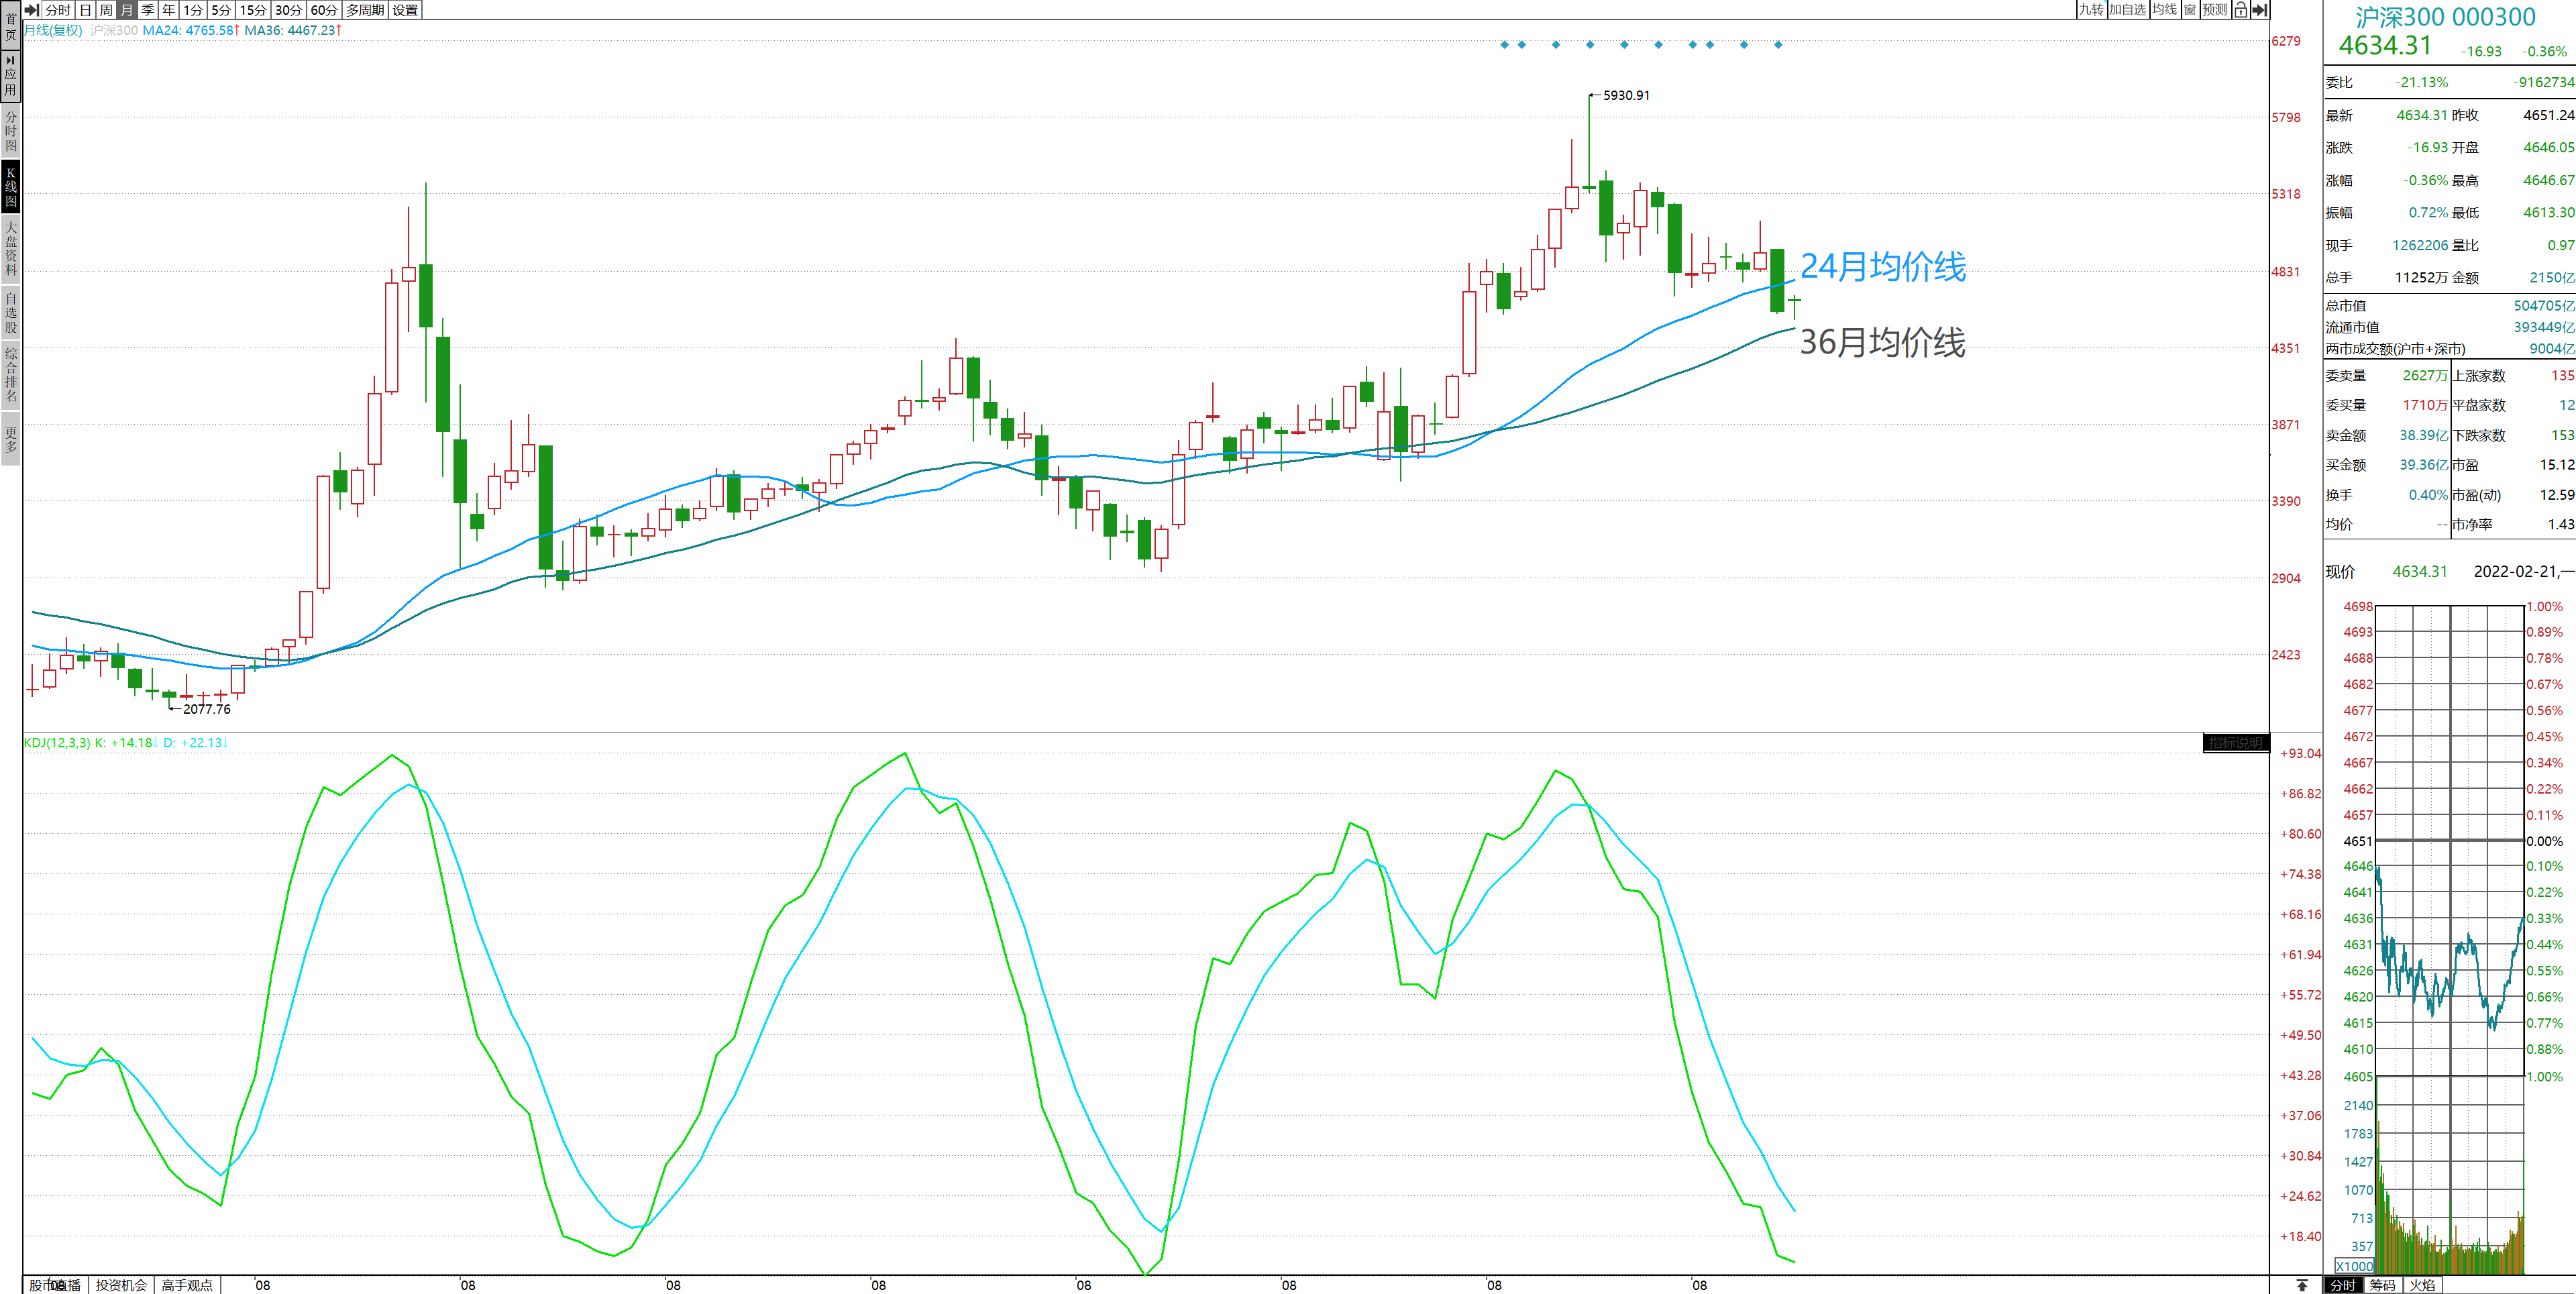Open the 多周期 multi-period dropdown
The height and width of the screenshot is (1294, 2576).
click(x=365, y=10)
